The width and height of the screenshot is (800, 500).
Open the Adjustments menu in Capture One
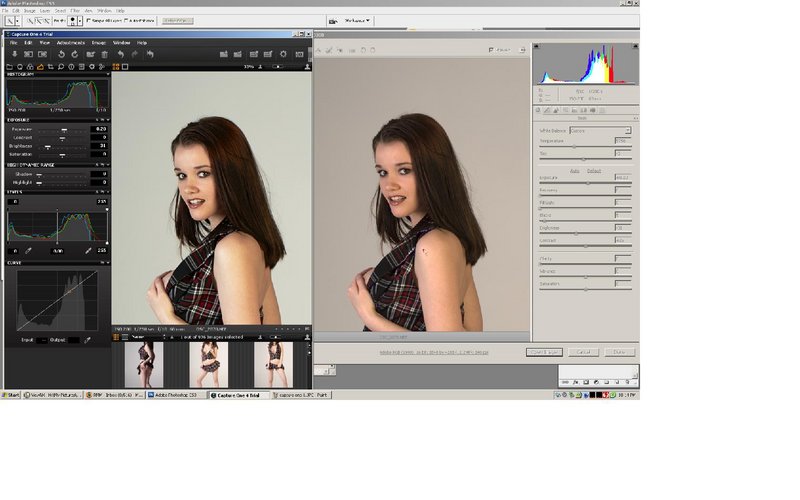click(x=70, y=43)
